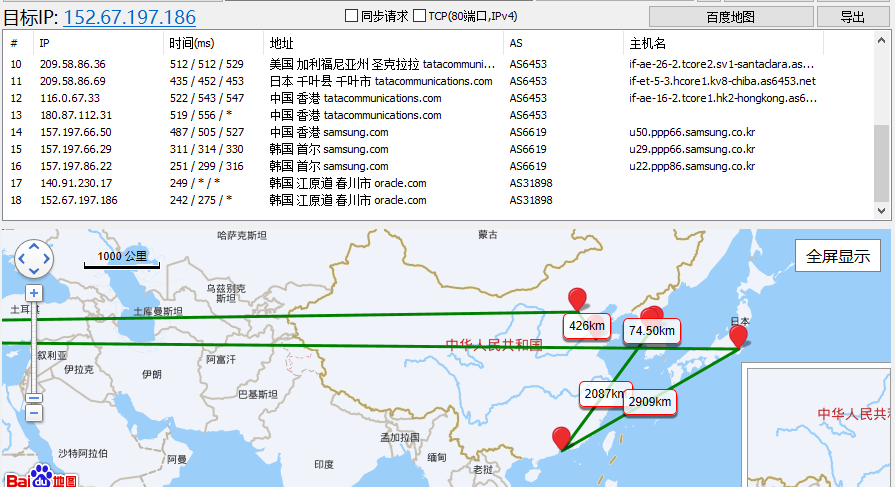Screen dimensions: 895x487
Task: Select hop 17 row 140.91.230.17
Action: [437, 183]
